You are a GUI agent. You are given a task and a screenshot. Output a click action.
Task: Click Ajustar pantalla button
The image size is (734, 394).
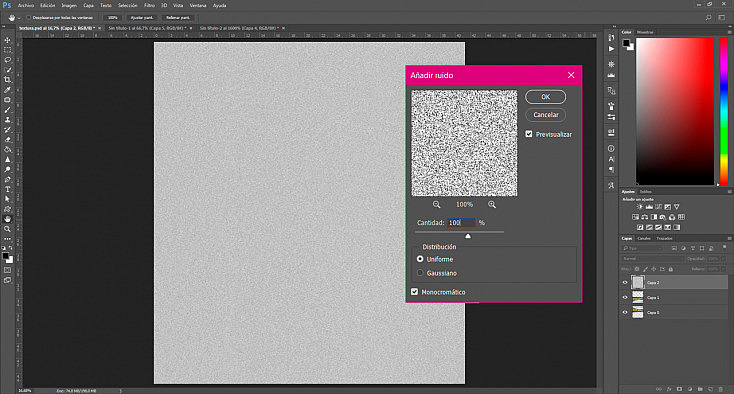(x=142, y=17)
